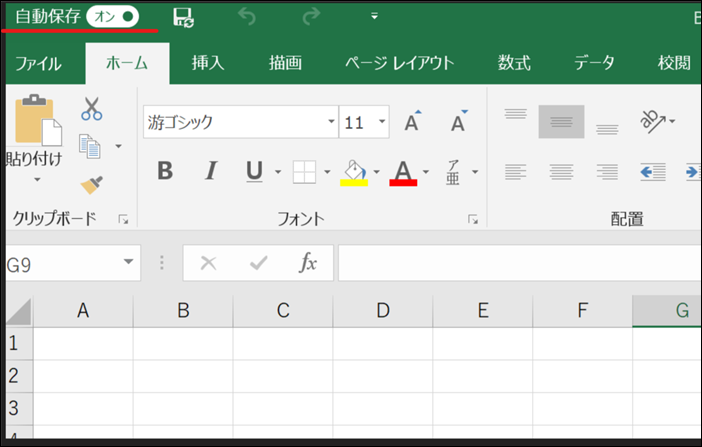Select row 3 header
The image size is (702, 447).
pyautogui.click(x=19, y=408)
